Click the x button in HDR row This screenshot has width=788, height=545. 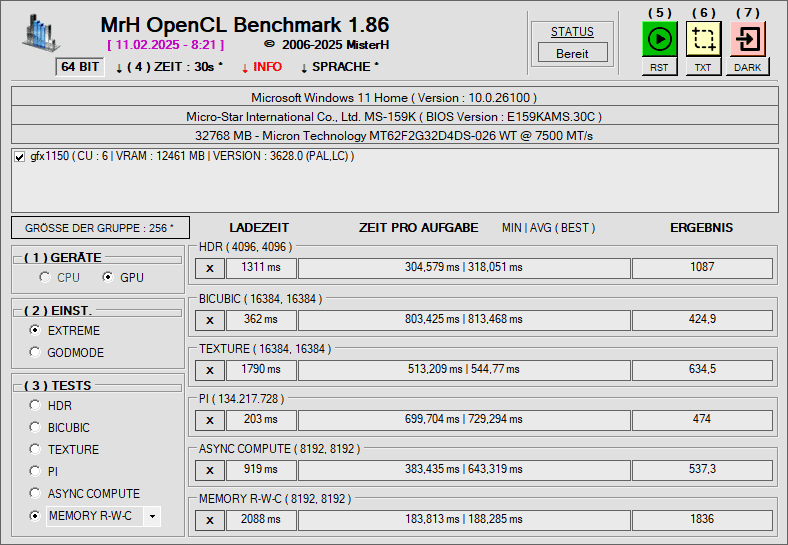[x=210, y=268]
